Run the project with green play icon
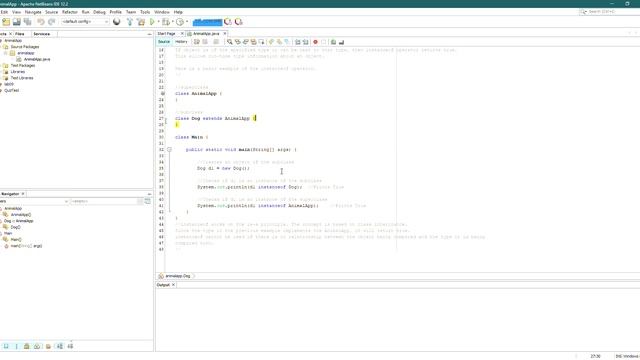Image resolution: width=640 pixels, height=360 pixels. point(152,22)
